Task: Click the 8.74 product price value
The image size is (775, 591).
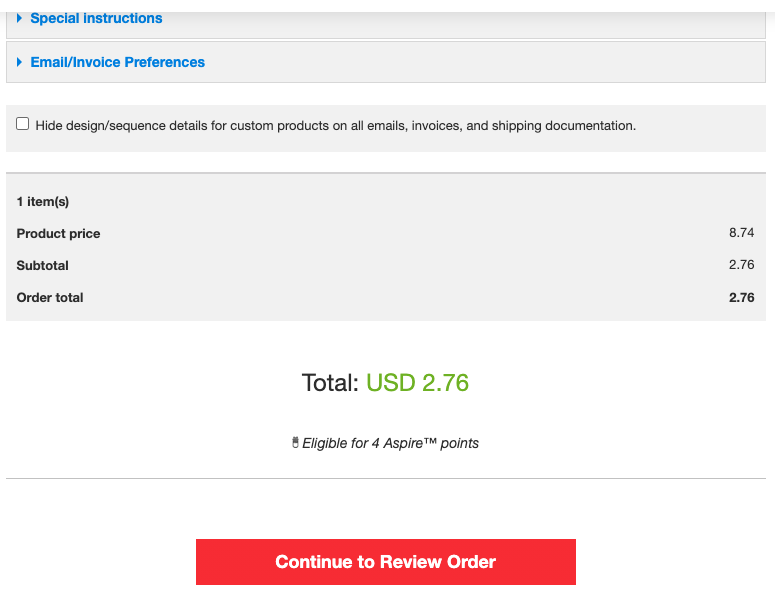Action: point(741,233)
